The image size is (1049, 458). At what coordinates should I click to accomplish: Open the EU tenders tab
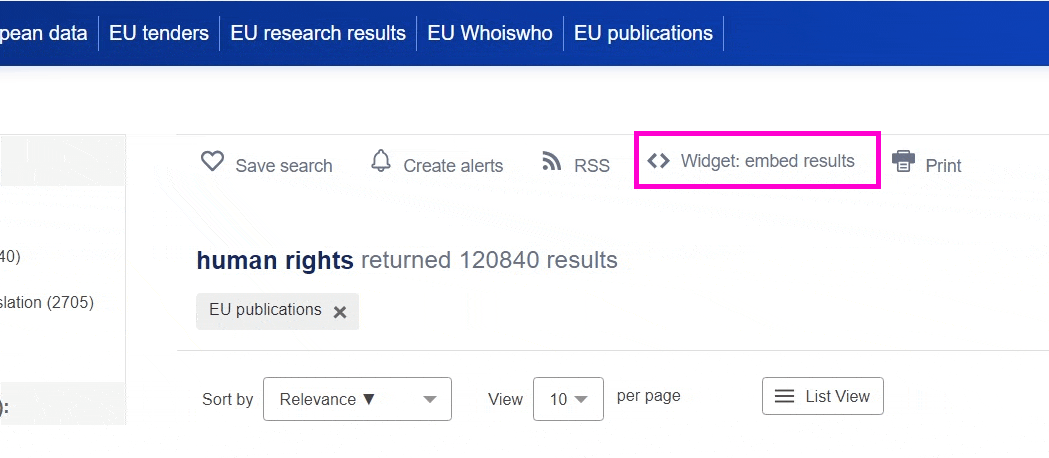[159, 33]
